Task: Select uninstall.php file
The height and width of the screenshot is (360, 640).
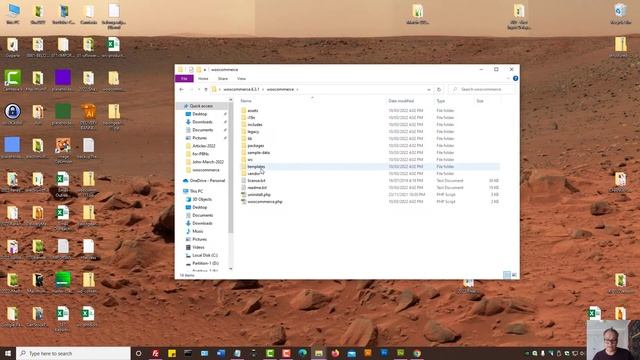Action: [259, 195]
